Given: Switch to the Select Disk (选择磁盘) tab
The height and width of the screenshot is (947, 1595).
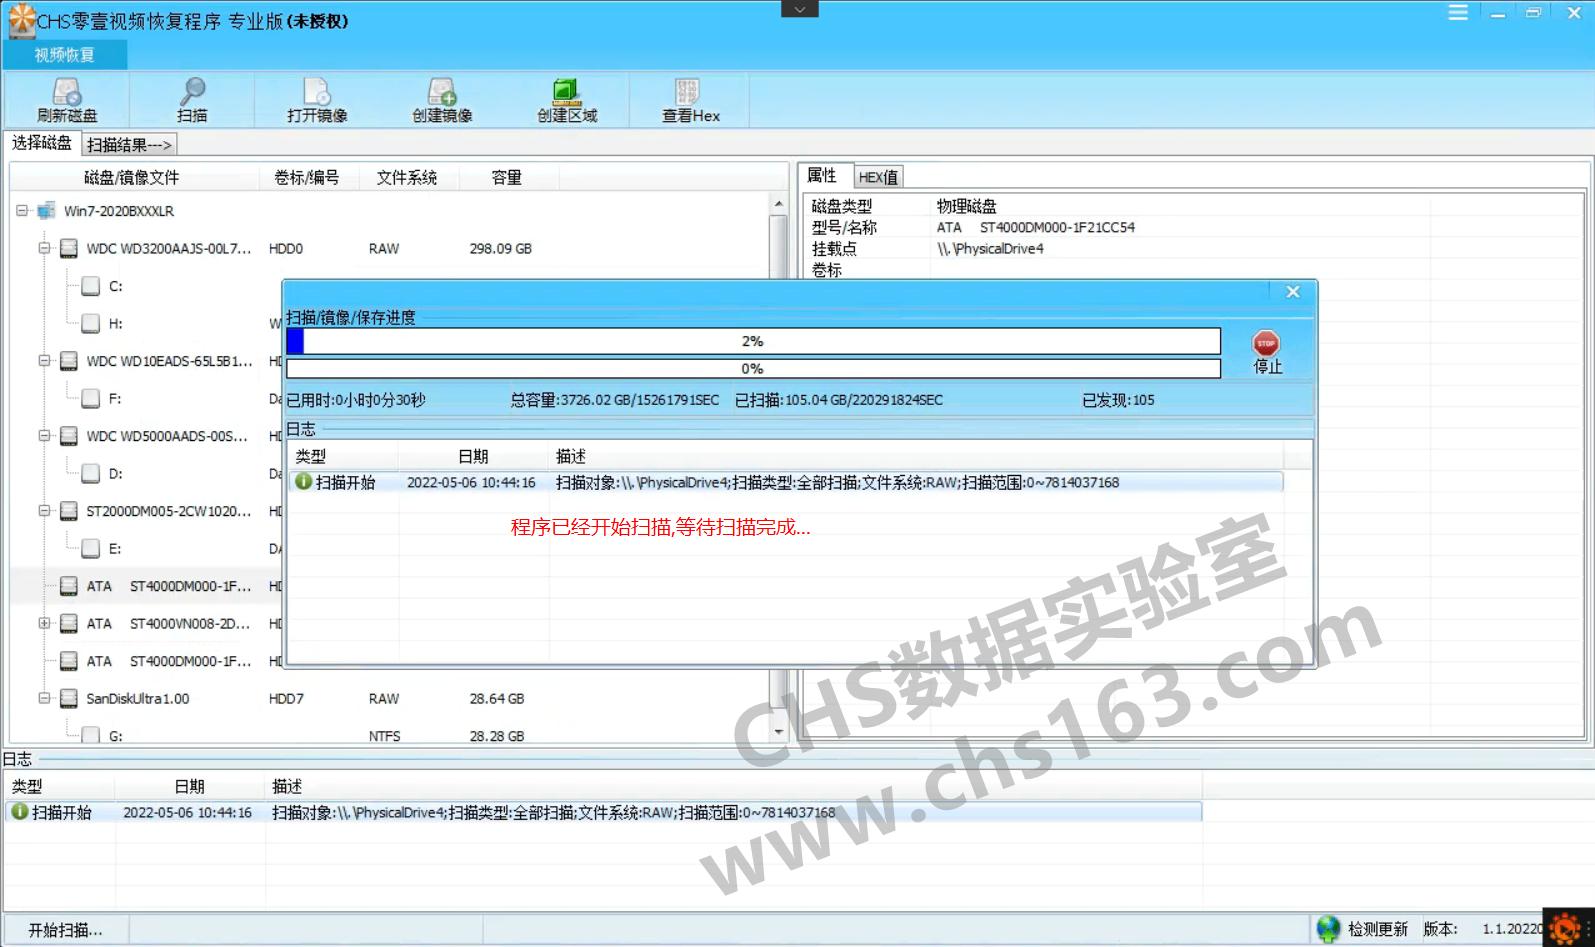Looking at the screenshot, I should point(41,144).
